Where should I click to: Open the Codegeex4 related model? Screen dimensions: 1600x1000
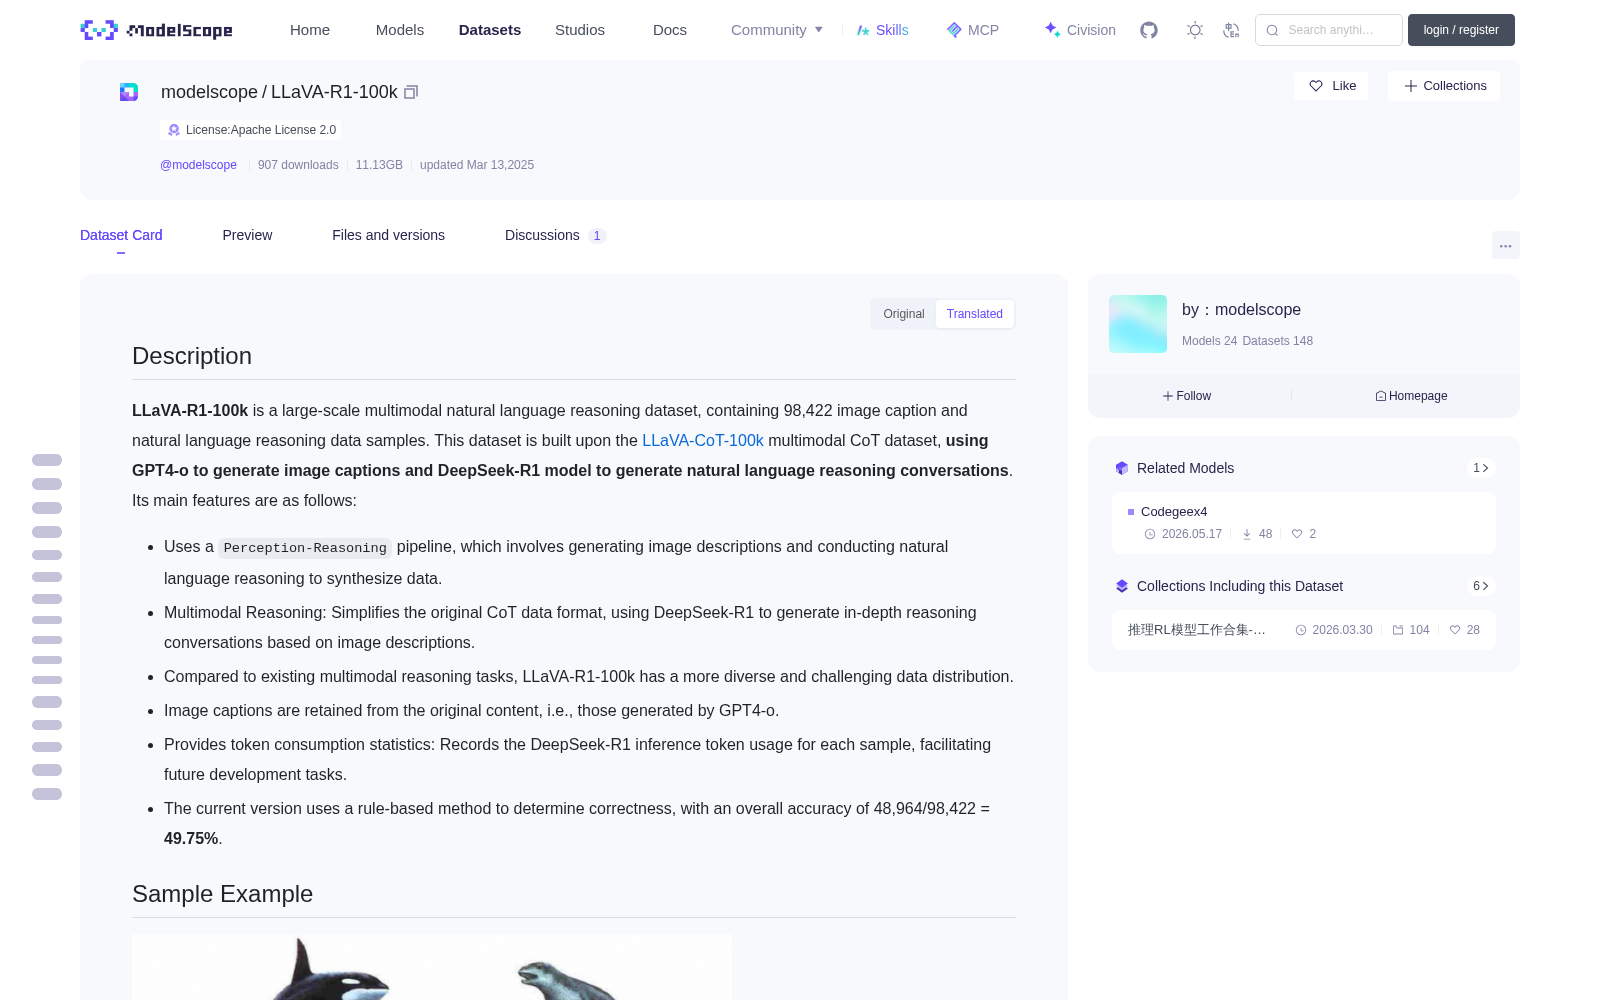[x=1174, y=512]
